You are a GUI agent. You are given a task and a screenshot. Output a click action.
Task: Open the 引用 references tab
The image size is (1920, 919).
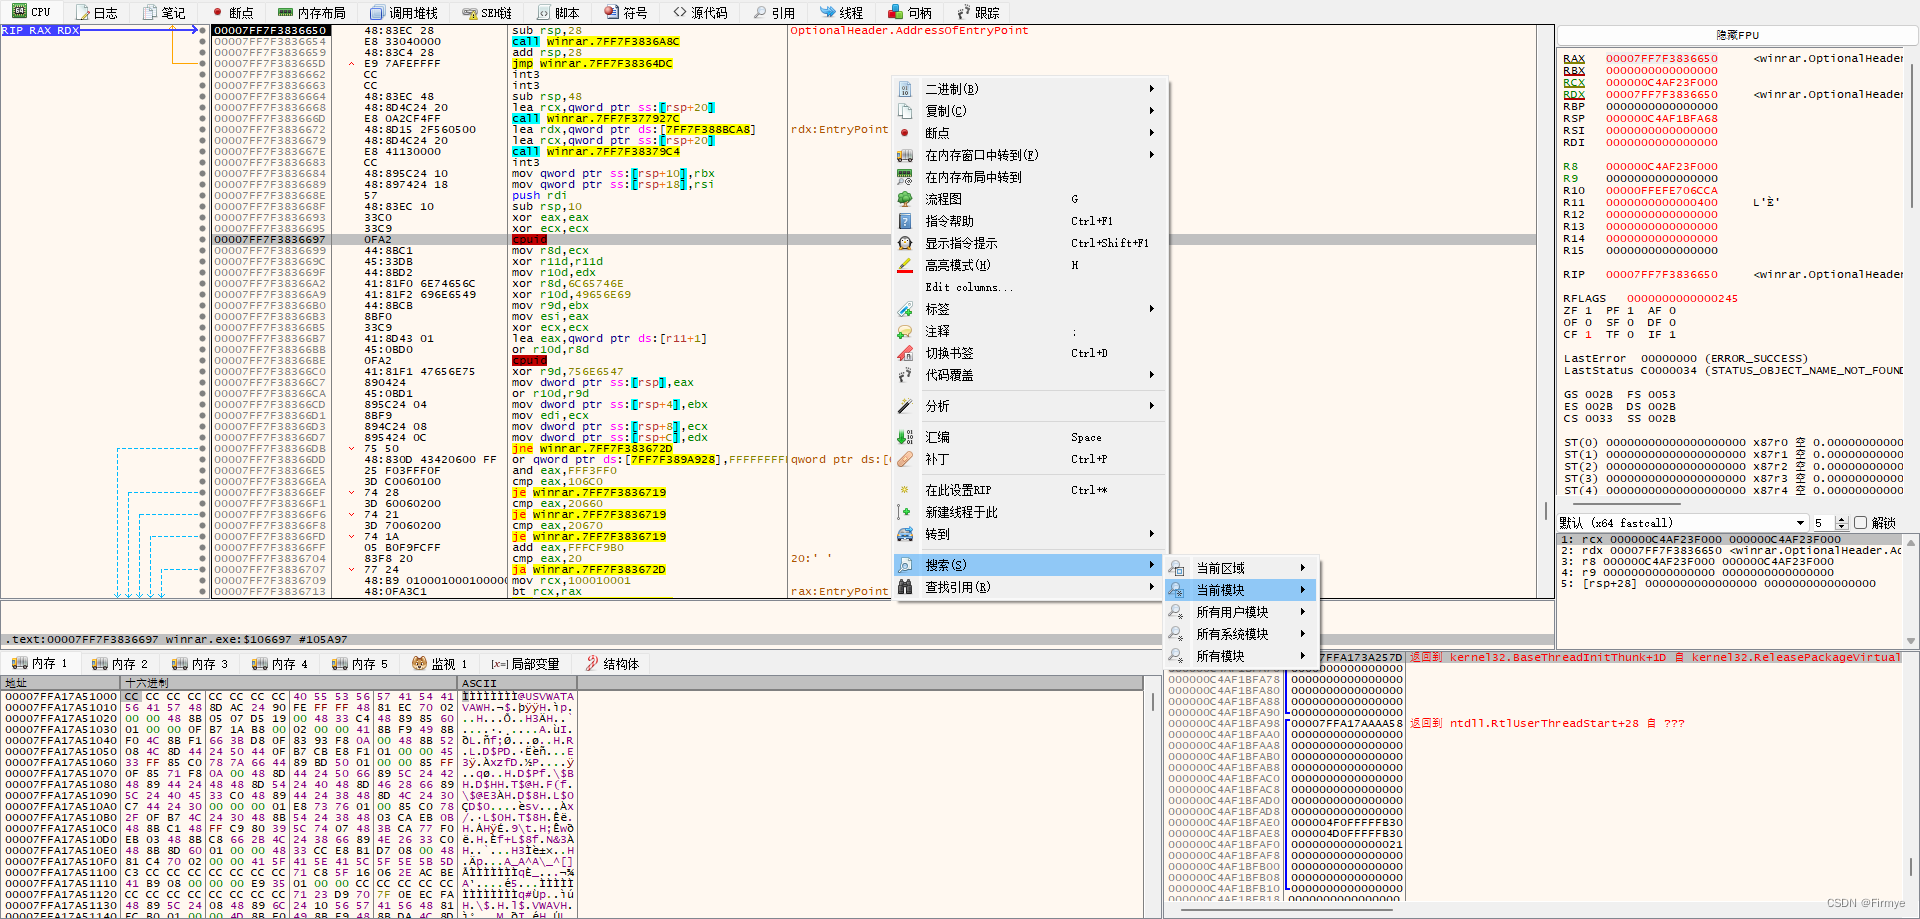(775, 13)
